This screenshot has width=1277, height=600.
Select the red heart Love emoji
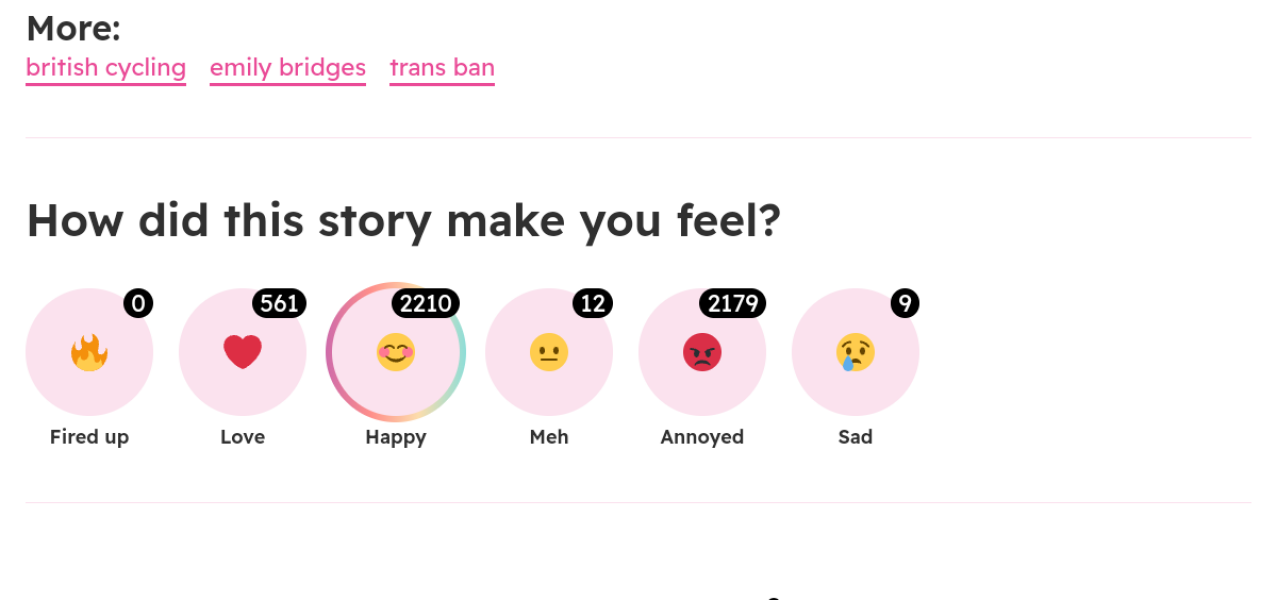pyautogui.click(x=242, y=352)
